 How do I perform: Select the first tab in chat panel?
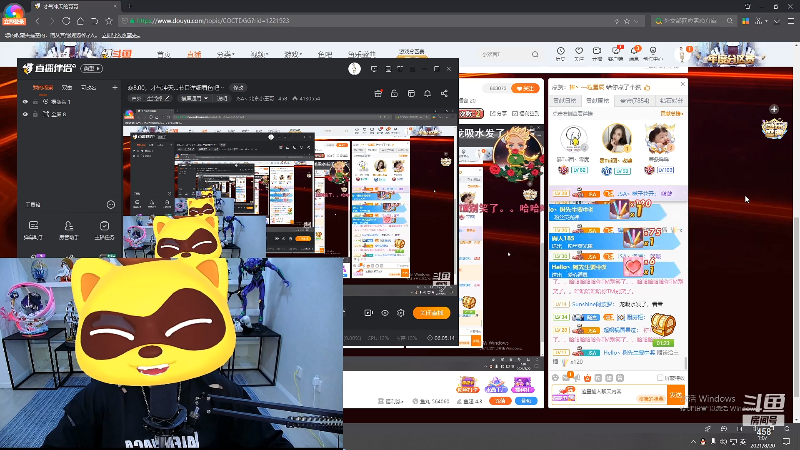[x=565, y=101]
